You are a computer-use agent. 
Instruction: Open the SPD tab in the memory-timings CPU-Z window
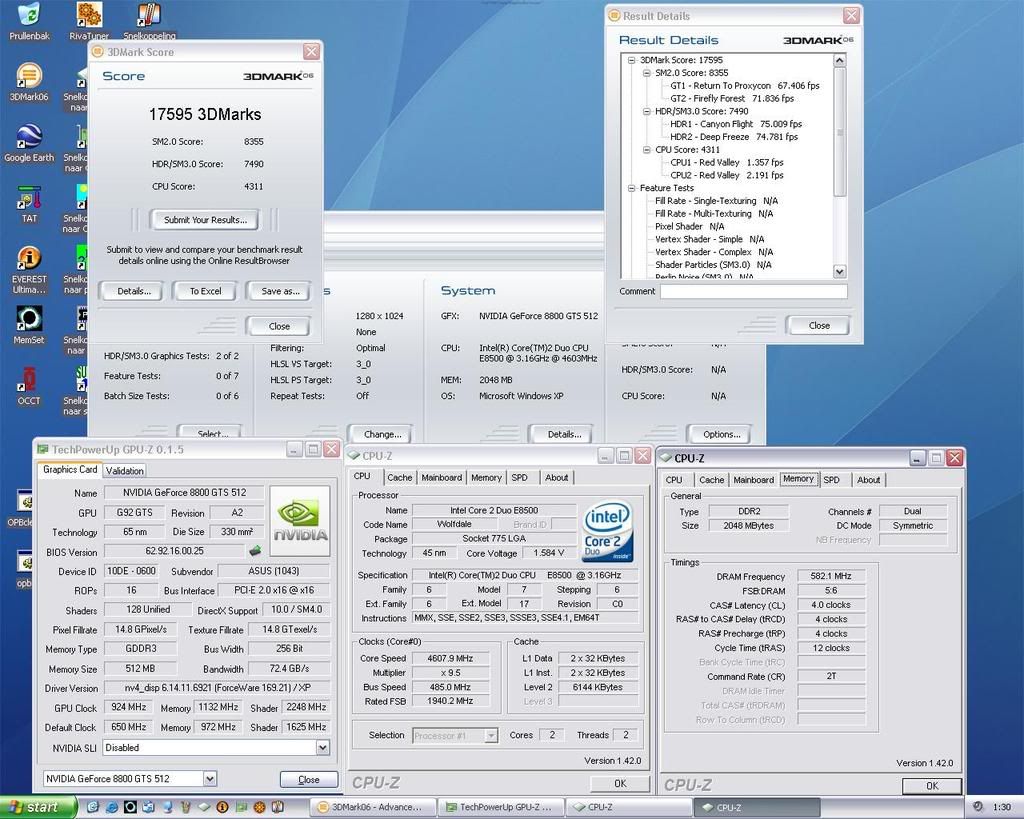pos(831,480)
